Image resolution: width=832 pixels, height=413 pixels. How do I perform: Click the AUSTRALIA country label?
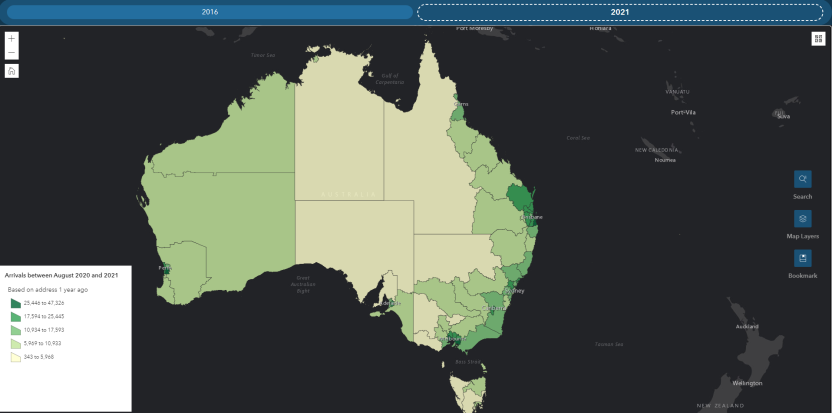349,195
